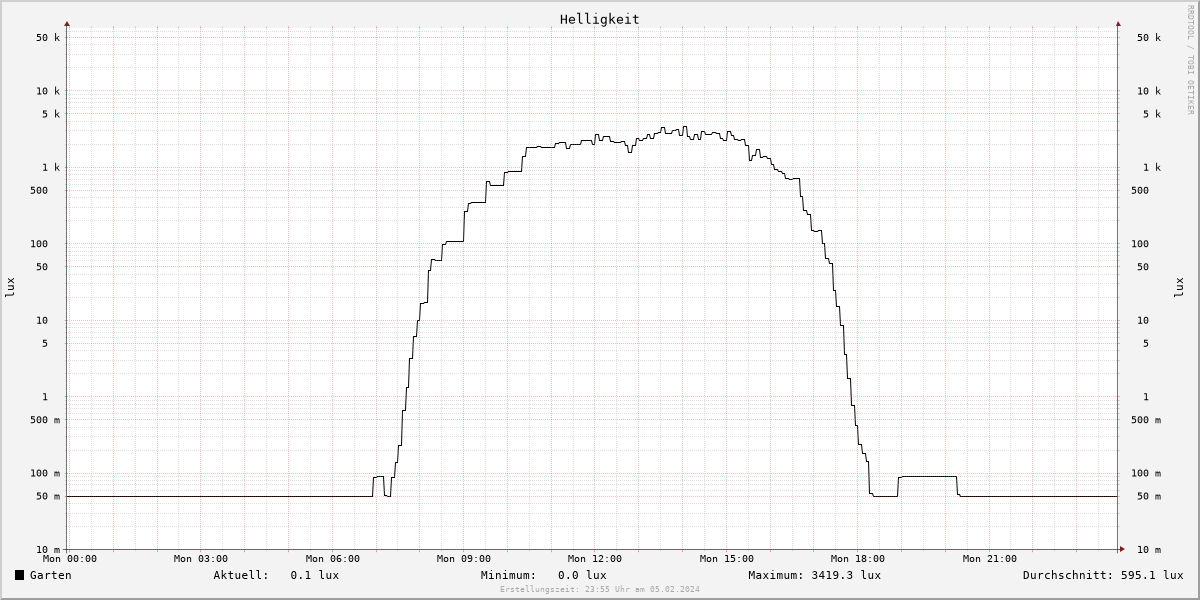Image resolution: width=1200 pixels, height=600 pixels.
Task: Click the right axis 10 m label
Action: pyautogui.click(x=1149, y=550)
